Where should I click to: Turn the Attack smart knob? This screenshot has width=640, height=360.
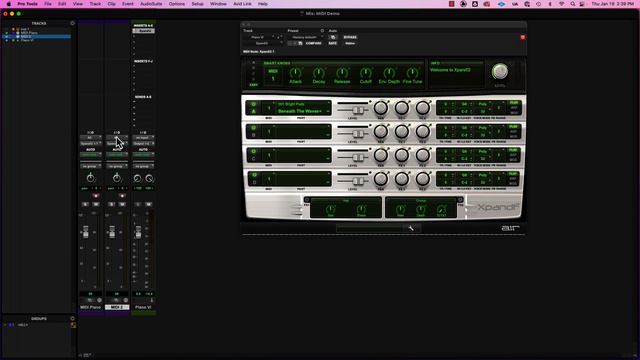[x=295, y=73]
